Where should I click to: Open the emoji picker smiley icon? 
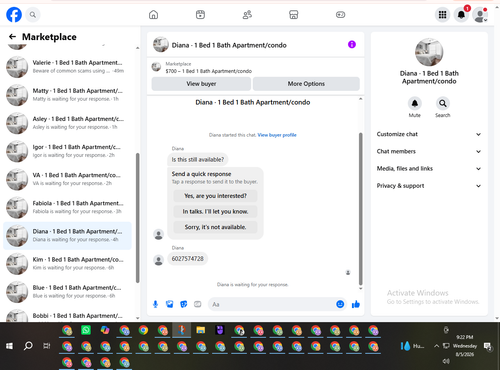[340, 304]
